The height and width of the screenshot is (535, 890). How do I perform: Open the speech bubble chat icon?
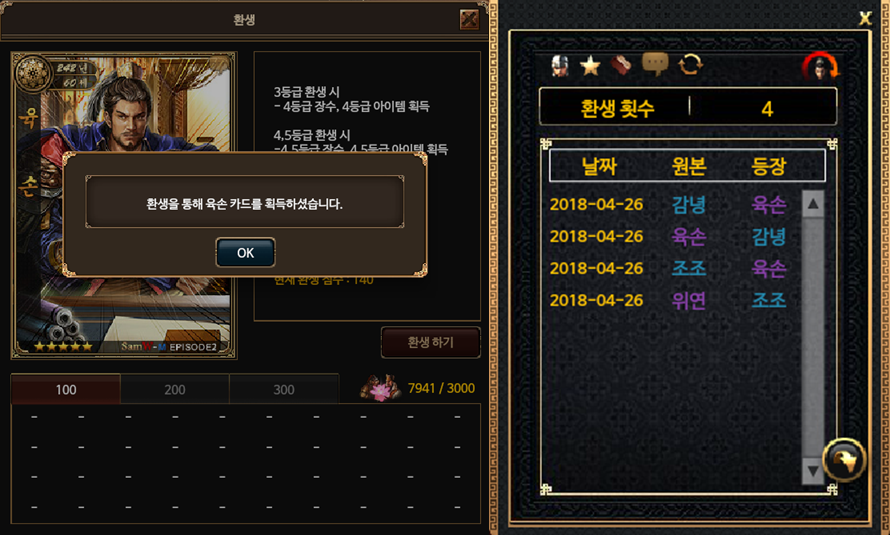(655, 64)
